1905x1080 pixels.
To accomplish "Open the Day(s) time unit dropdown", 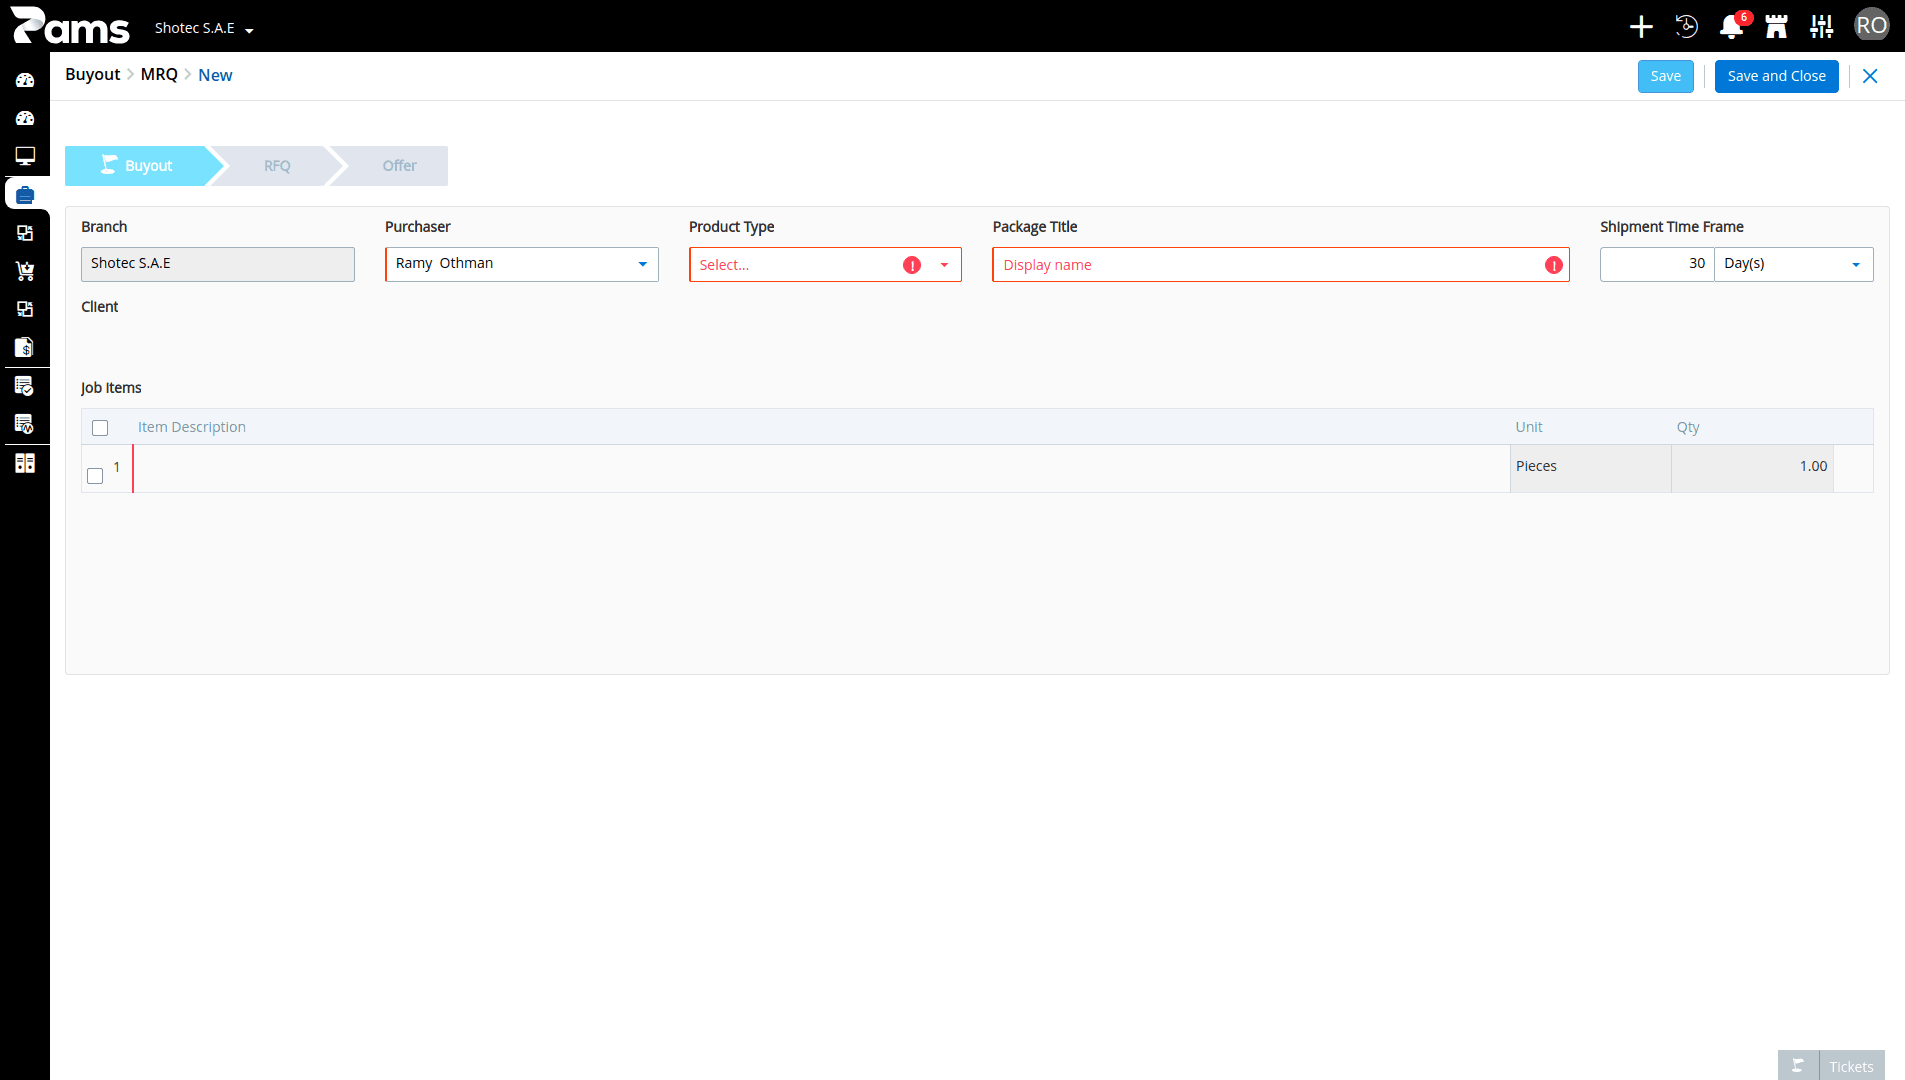I will coord(1793,264).
